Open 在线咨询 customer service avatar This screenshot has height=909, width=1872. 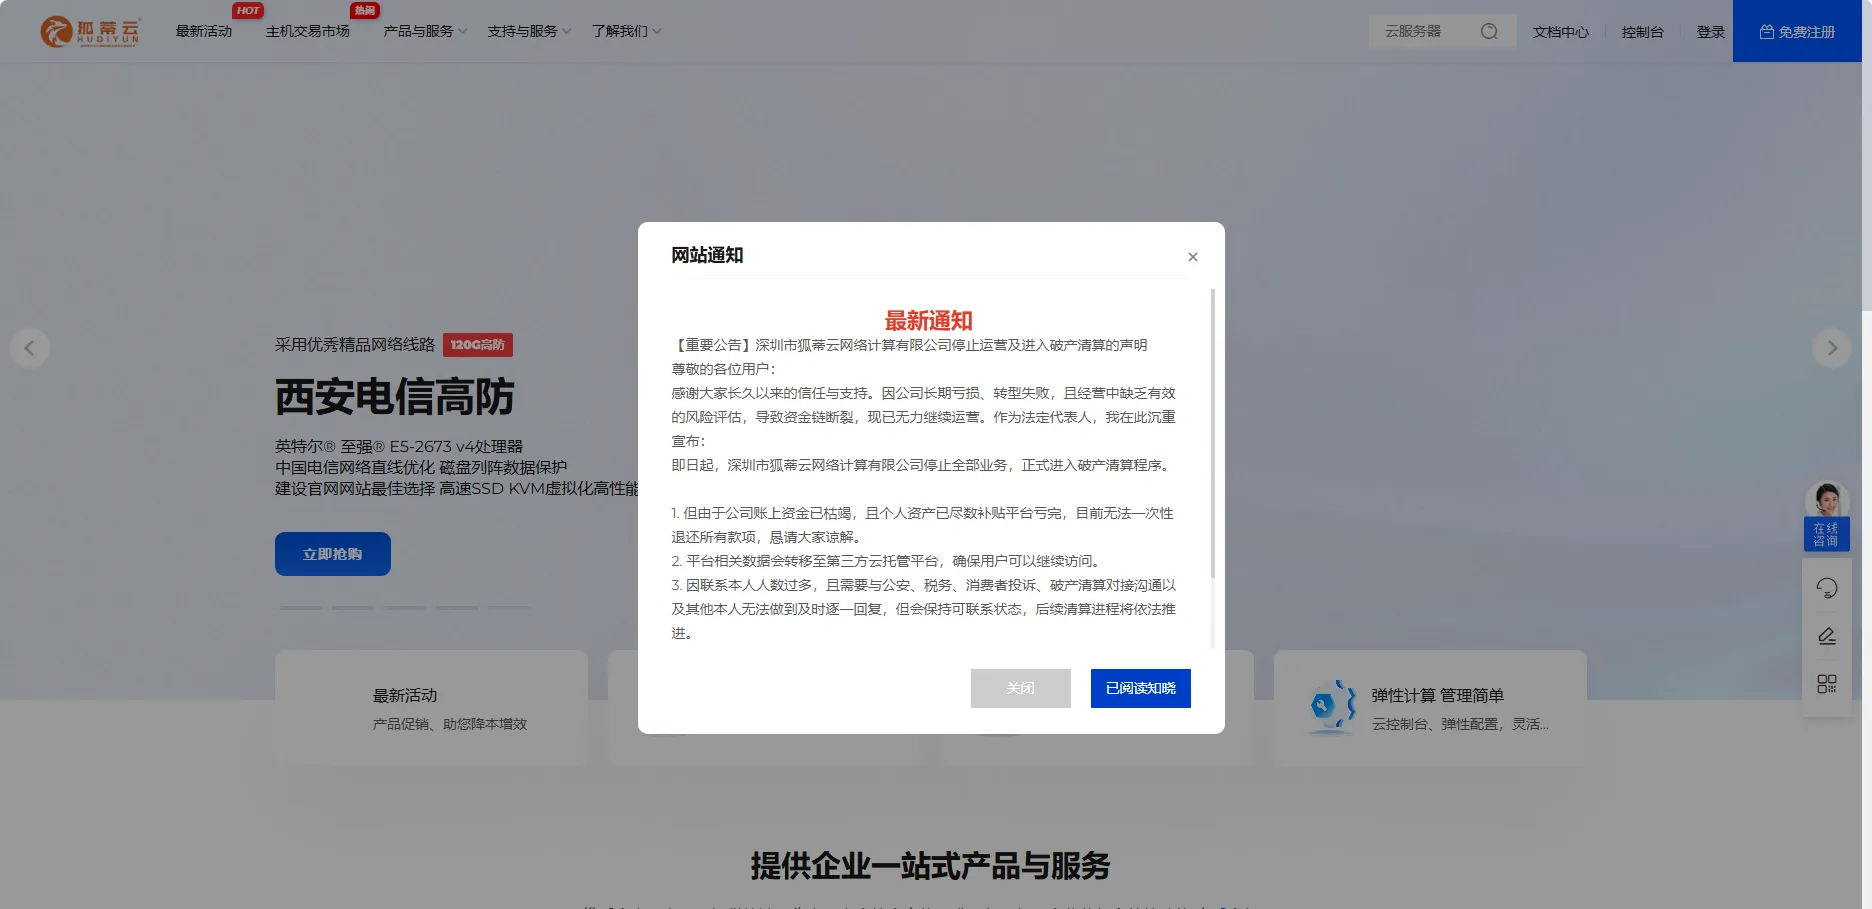[1826, 516]
